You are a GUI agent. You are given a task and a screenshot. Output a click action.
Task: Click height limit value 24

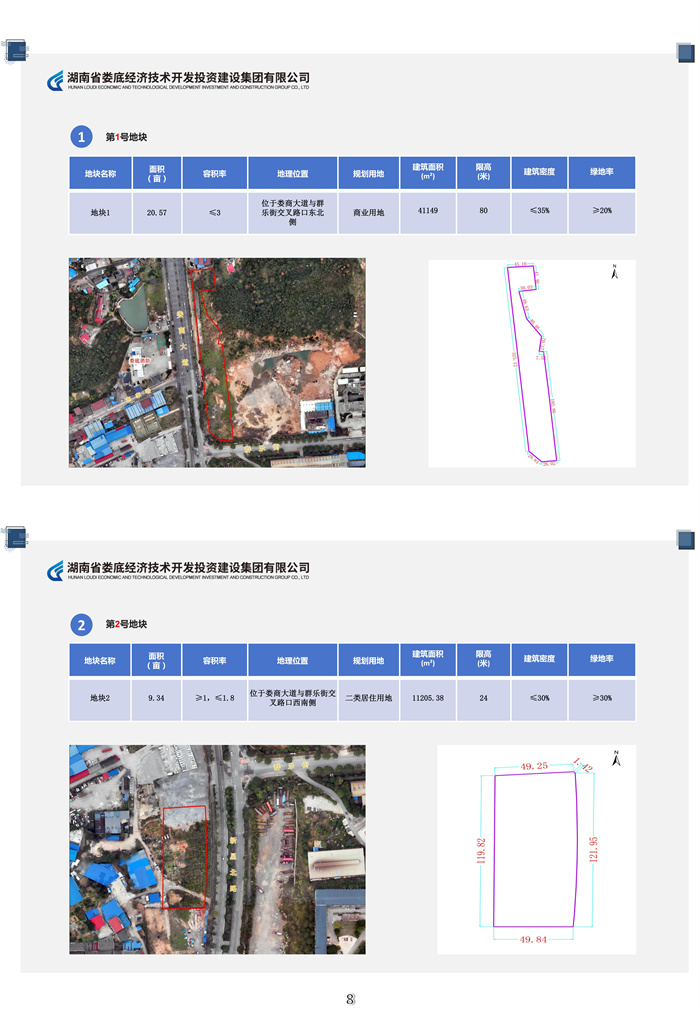483,699
